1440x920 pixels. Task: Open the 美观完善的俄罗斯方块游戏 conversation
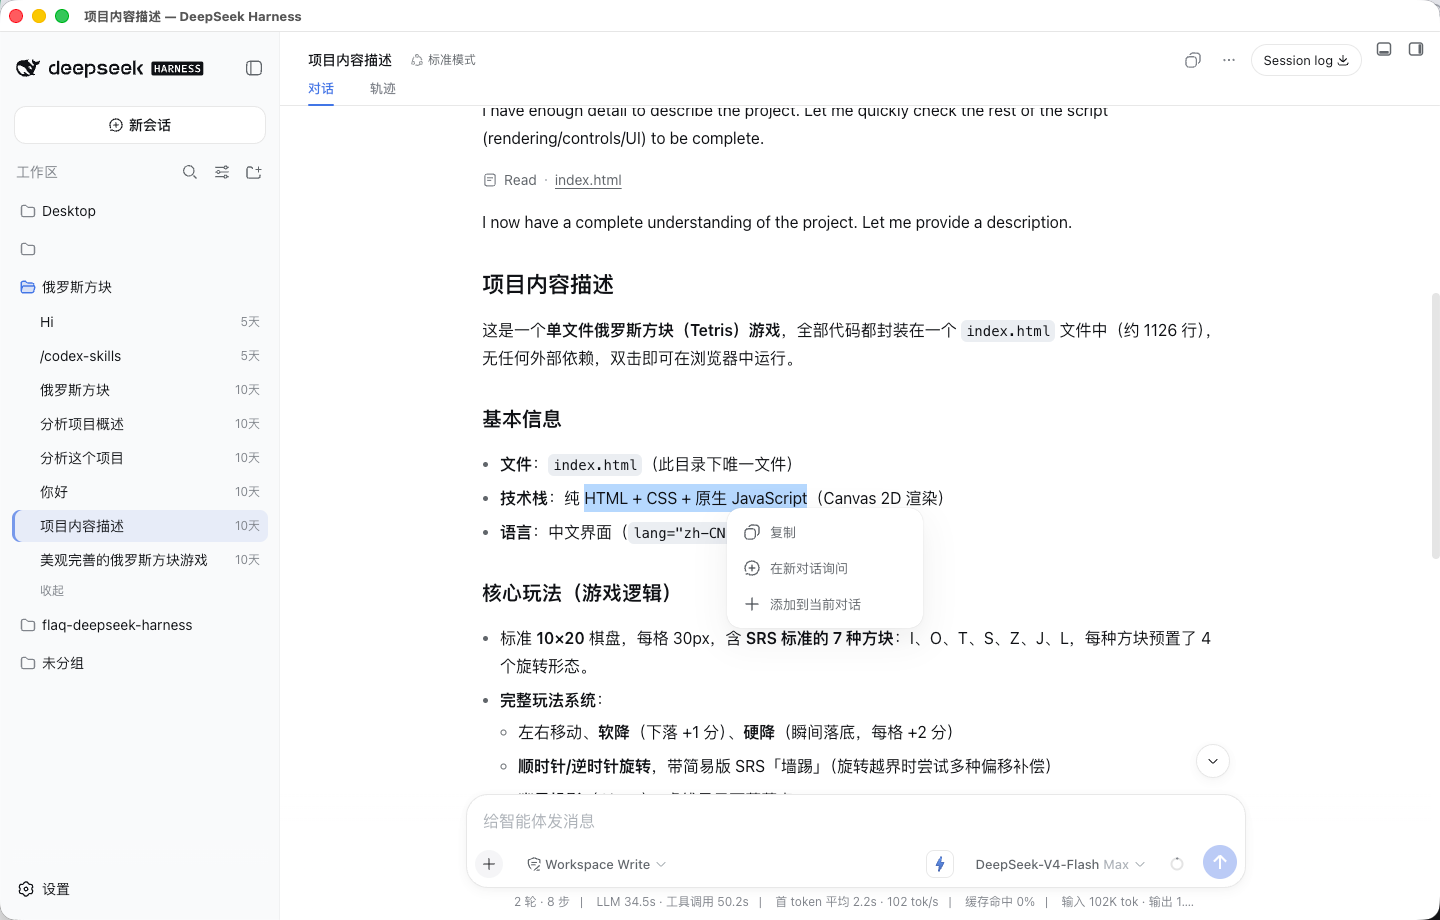140,560
